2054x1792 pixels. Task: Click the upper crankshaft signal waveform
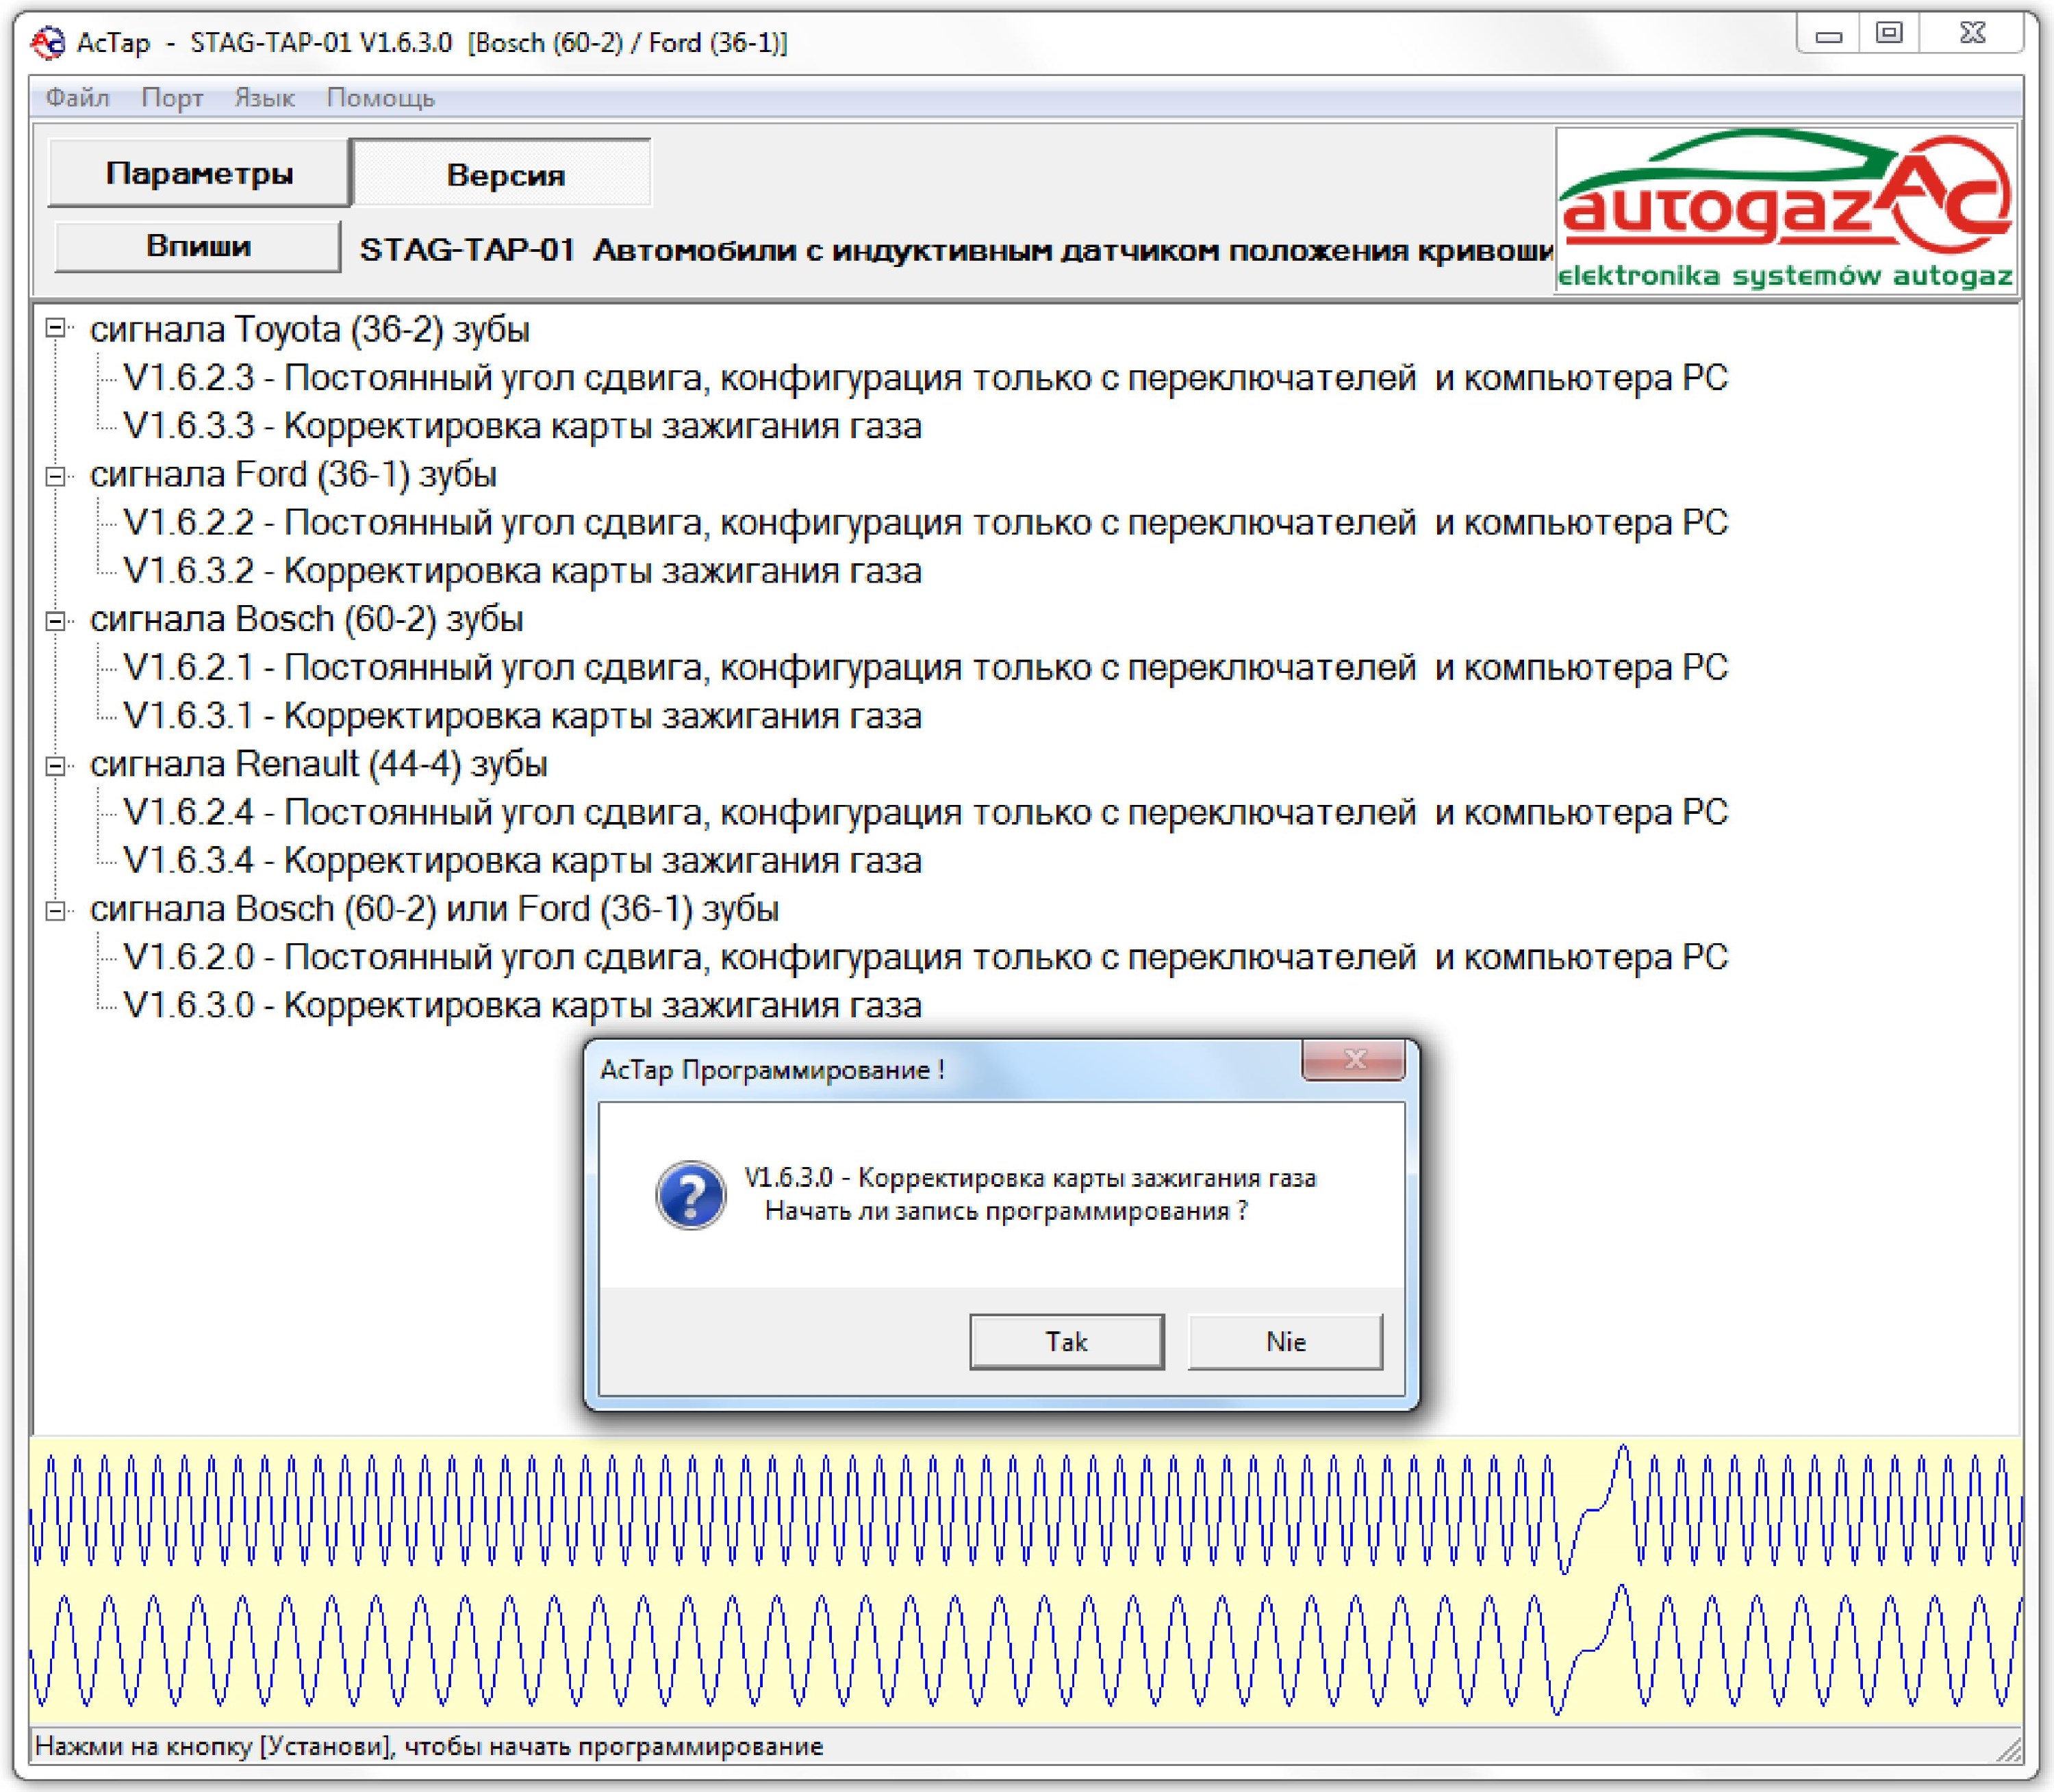1026,1510
